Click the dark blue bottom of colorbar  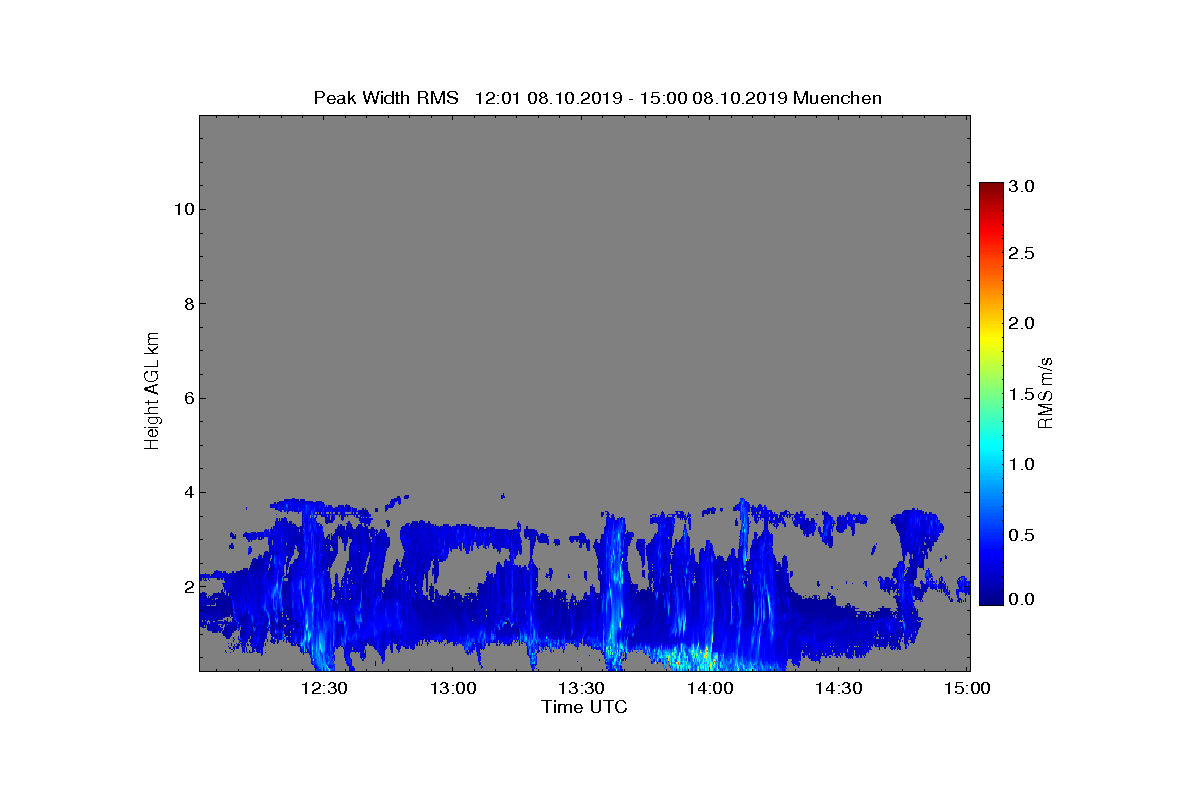pos(990,597)
